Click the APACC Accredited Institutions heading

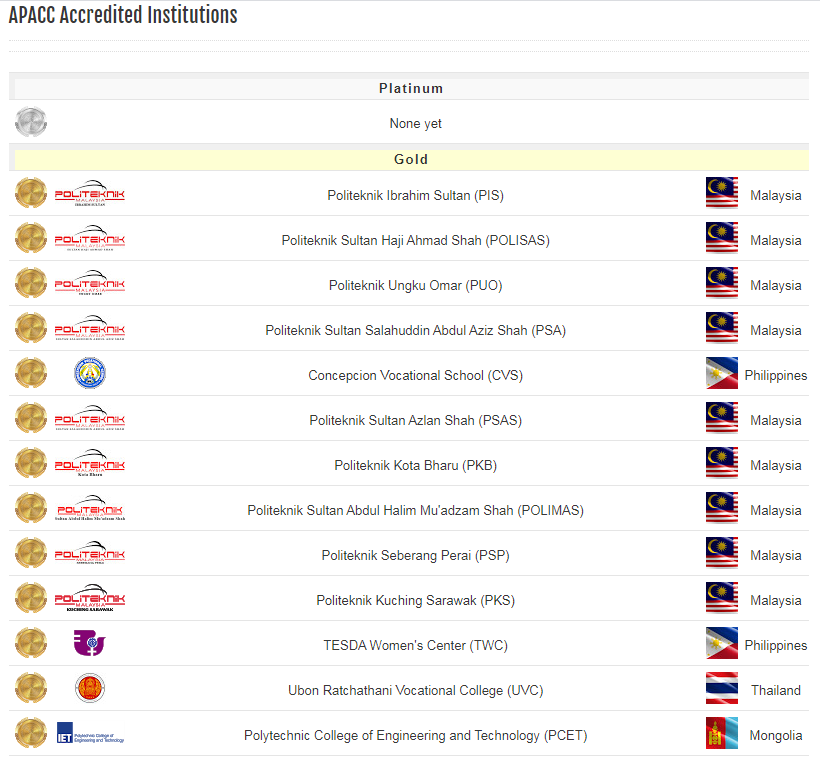click(123, 15)
